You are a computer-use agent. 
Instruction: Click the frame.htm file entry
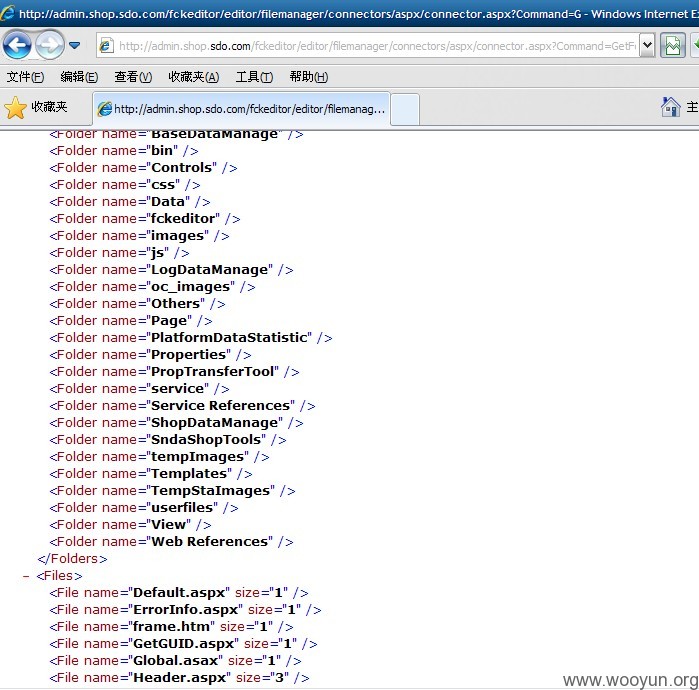point(171,626)
